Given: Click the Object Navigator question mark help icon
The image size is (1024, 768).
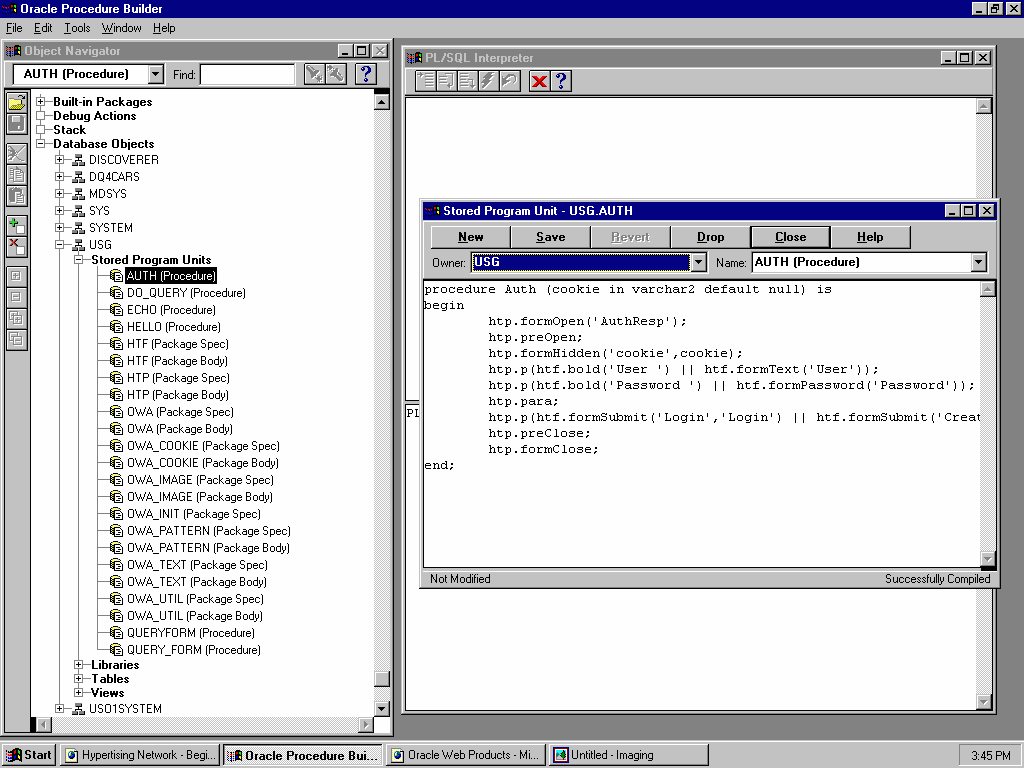Looking at the screenshot, I should (x=366, y=74).
